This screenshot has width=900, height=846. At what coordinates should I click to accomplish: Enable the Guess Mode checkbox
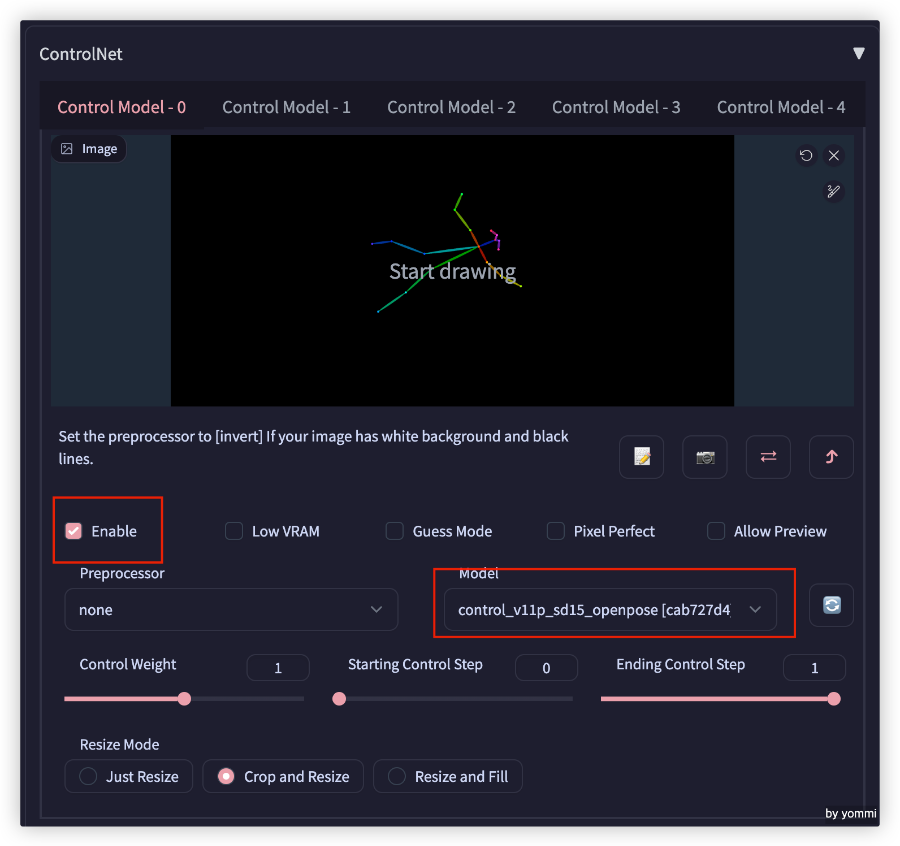click(394, 531)
